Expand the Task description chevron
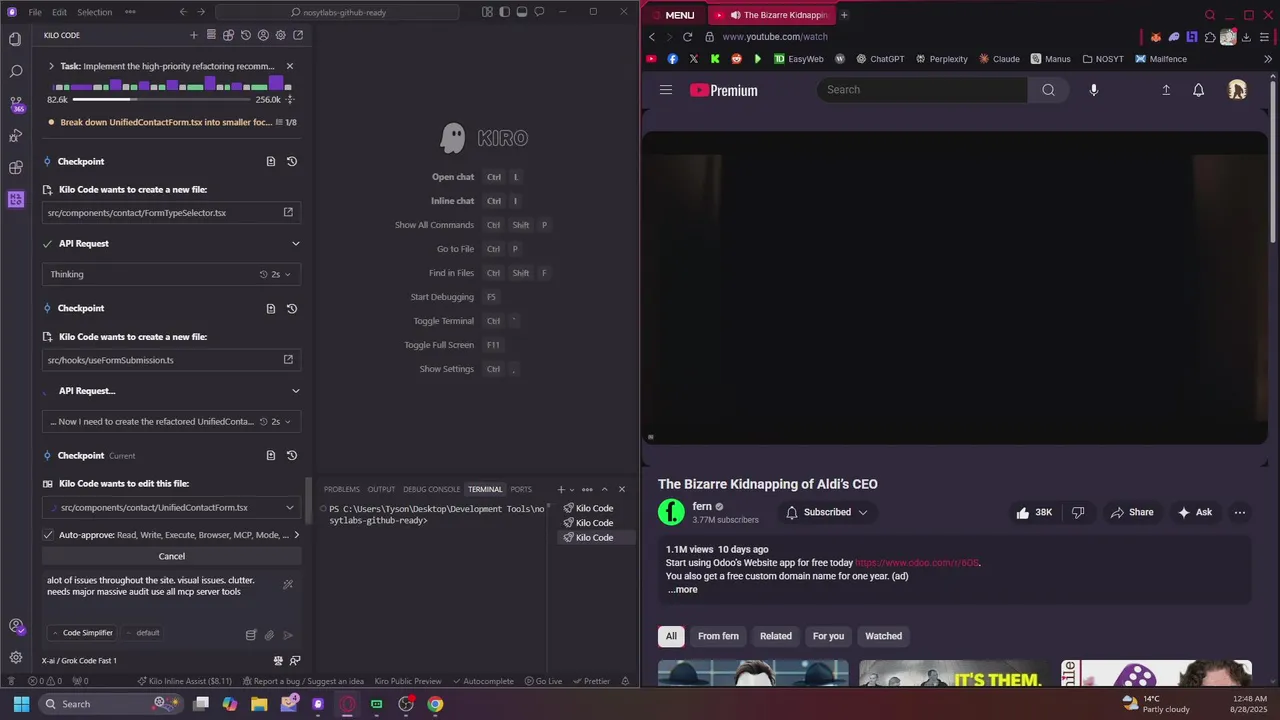 point(51,66)
